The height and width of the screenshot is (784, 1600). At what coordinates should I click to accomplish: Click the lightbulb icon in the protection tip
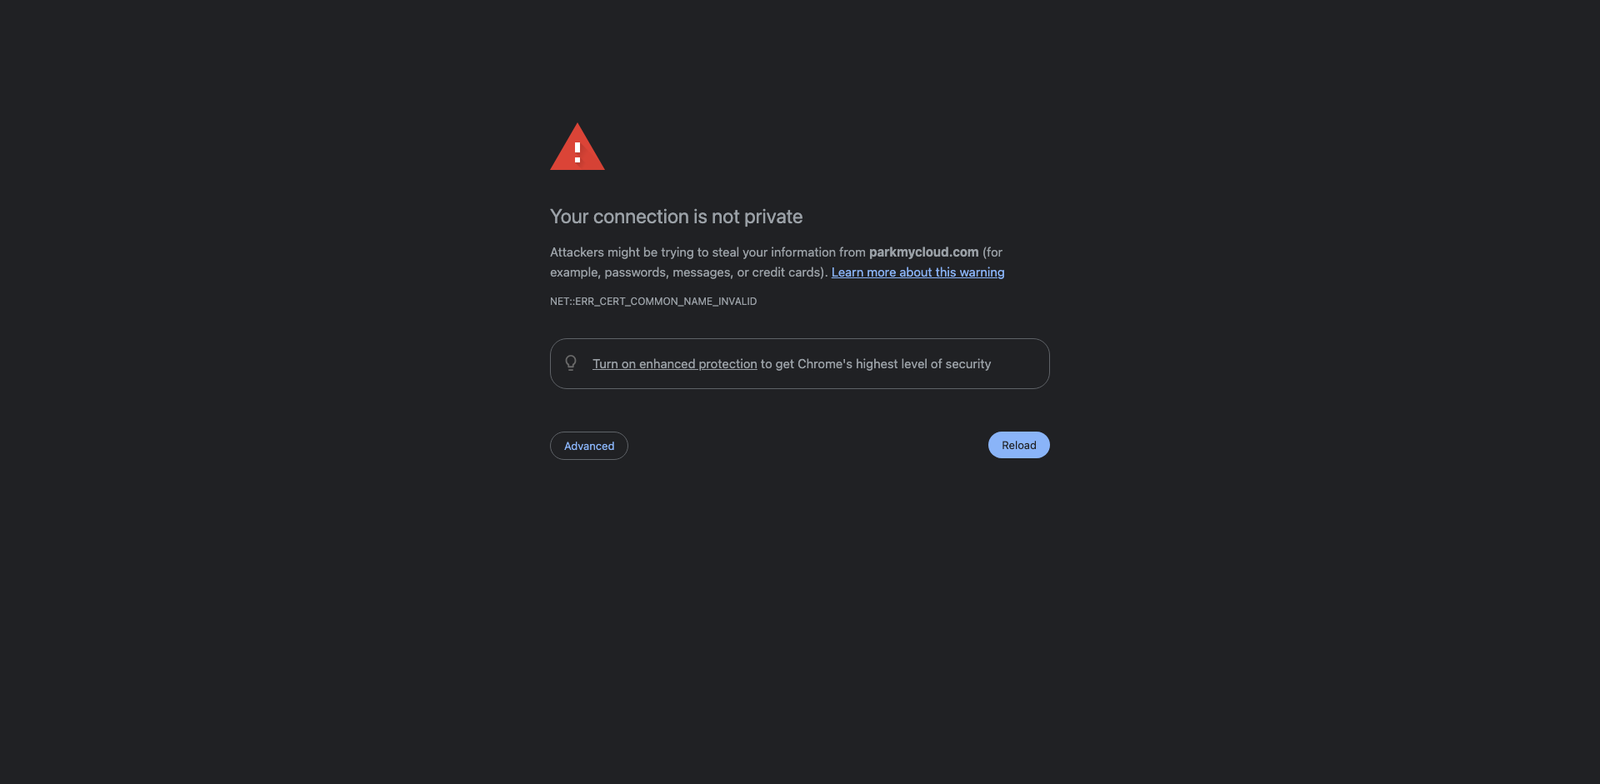(x=571, y=363)
